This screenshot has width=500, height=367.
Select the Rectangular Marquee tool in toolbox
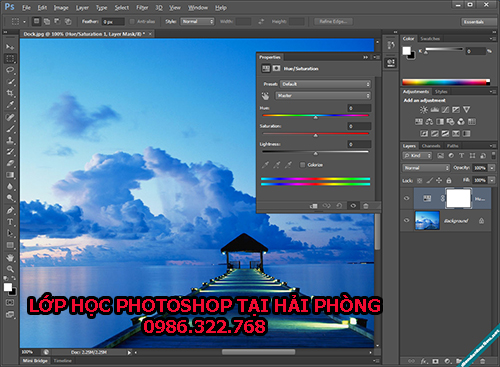click(x=10, y=59)
